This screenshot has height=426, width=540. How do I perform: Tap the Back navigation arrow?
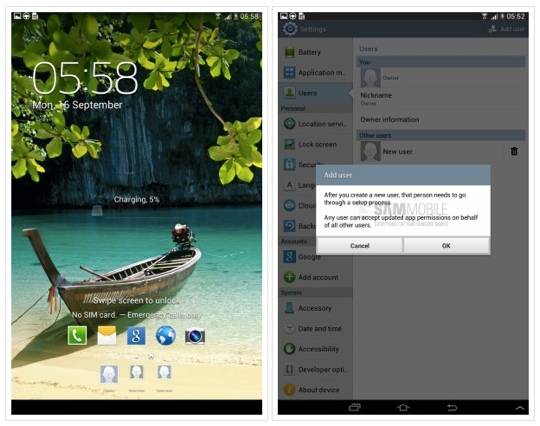(452, 408)
